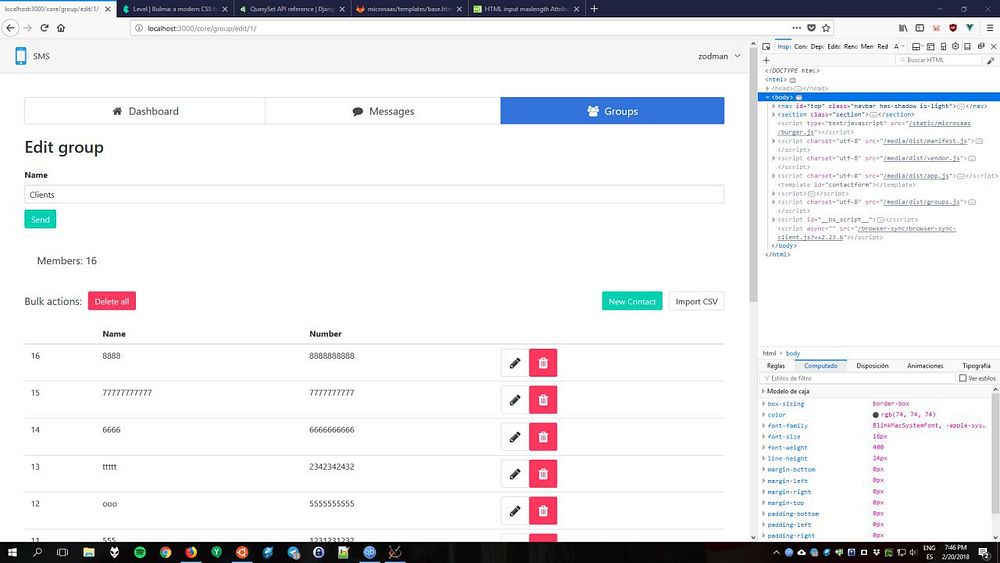Expand the head element in the inspector
The image size is (1000, 563).
click(x=767, y=89)
